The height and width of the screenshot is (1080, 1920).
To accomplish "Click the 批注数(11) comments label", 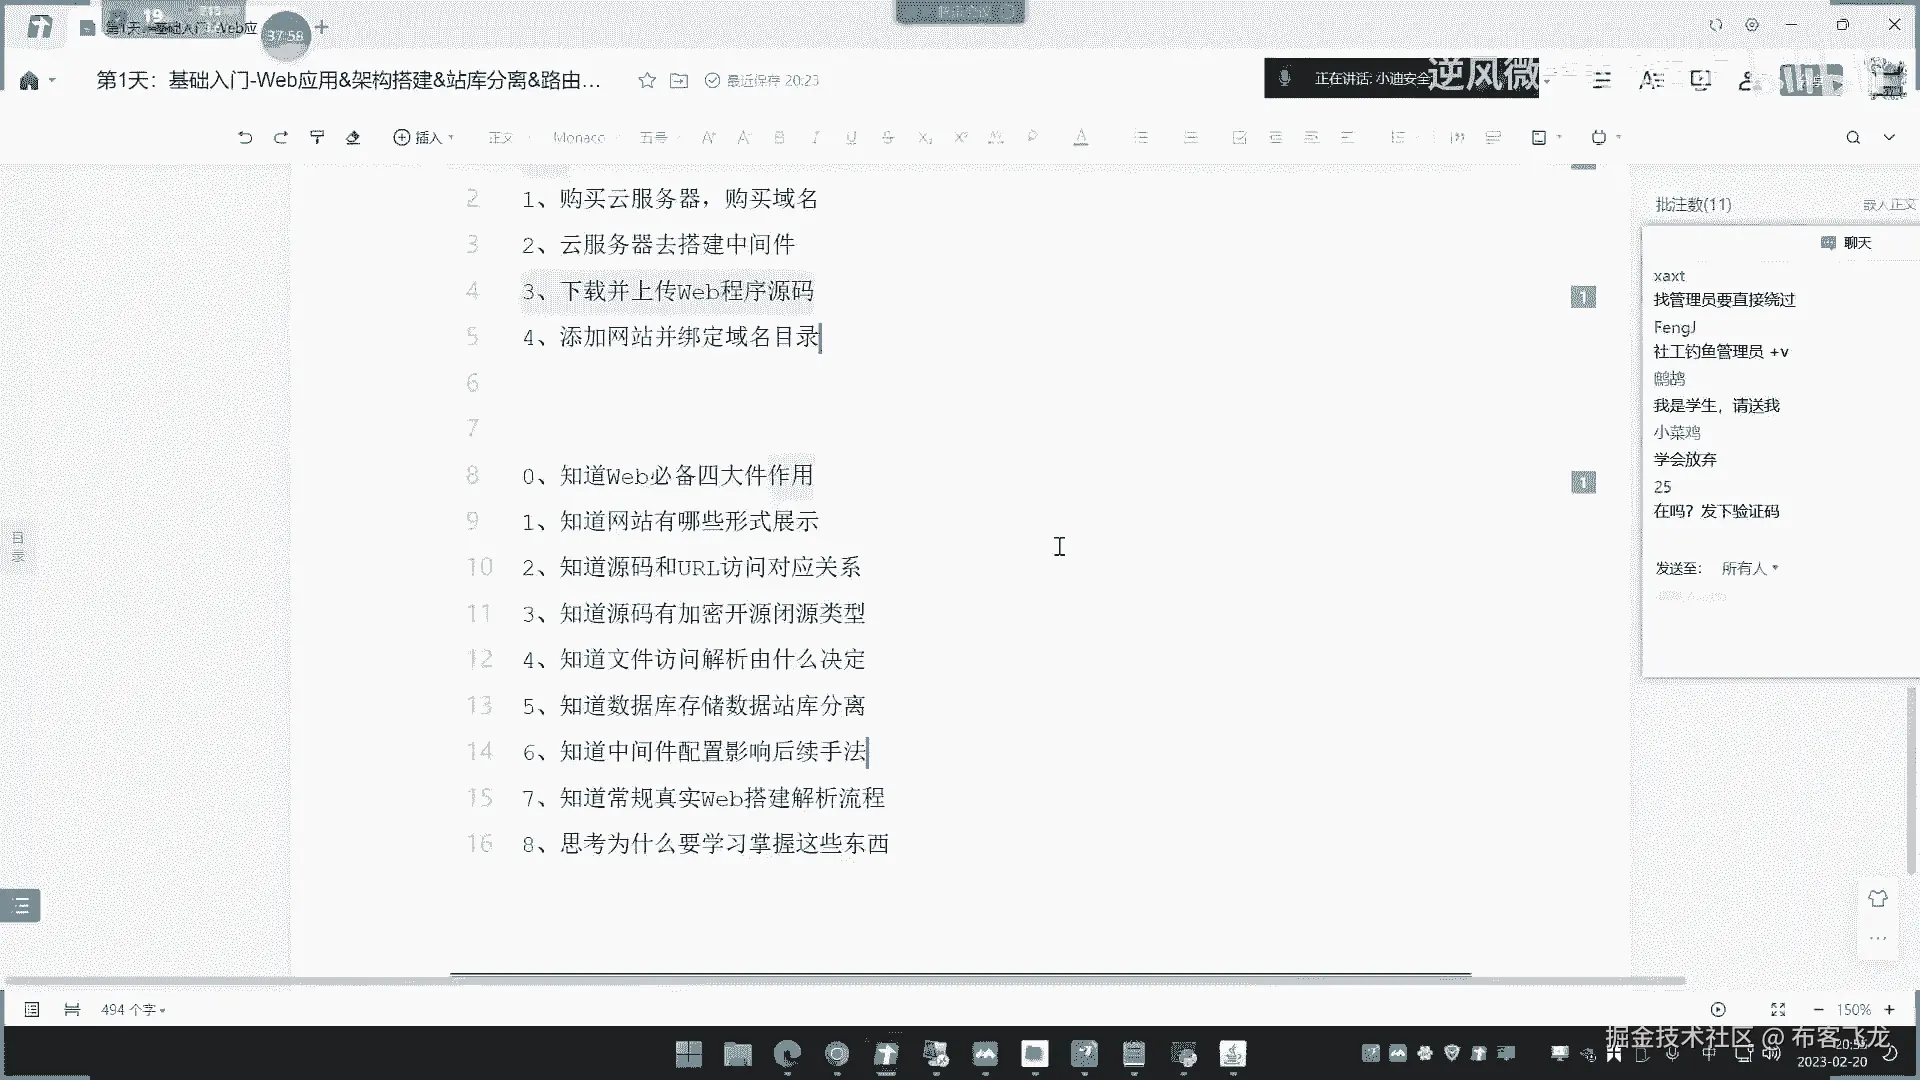I will (x=1693, y=204).
